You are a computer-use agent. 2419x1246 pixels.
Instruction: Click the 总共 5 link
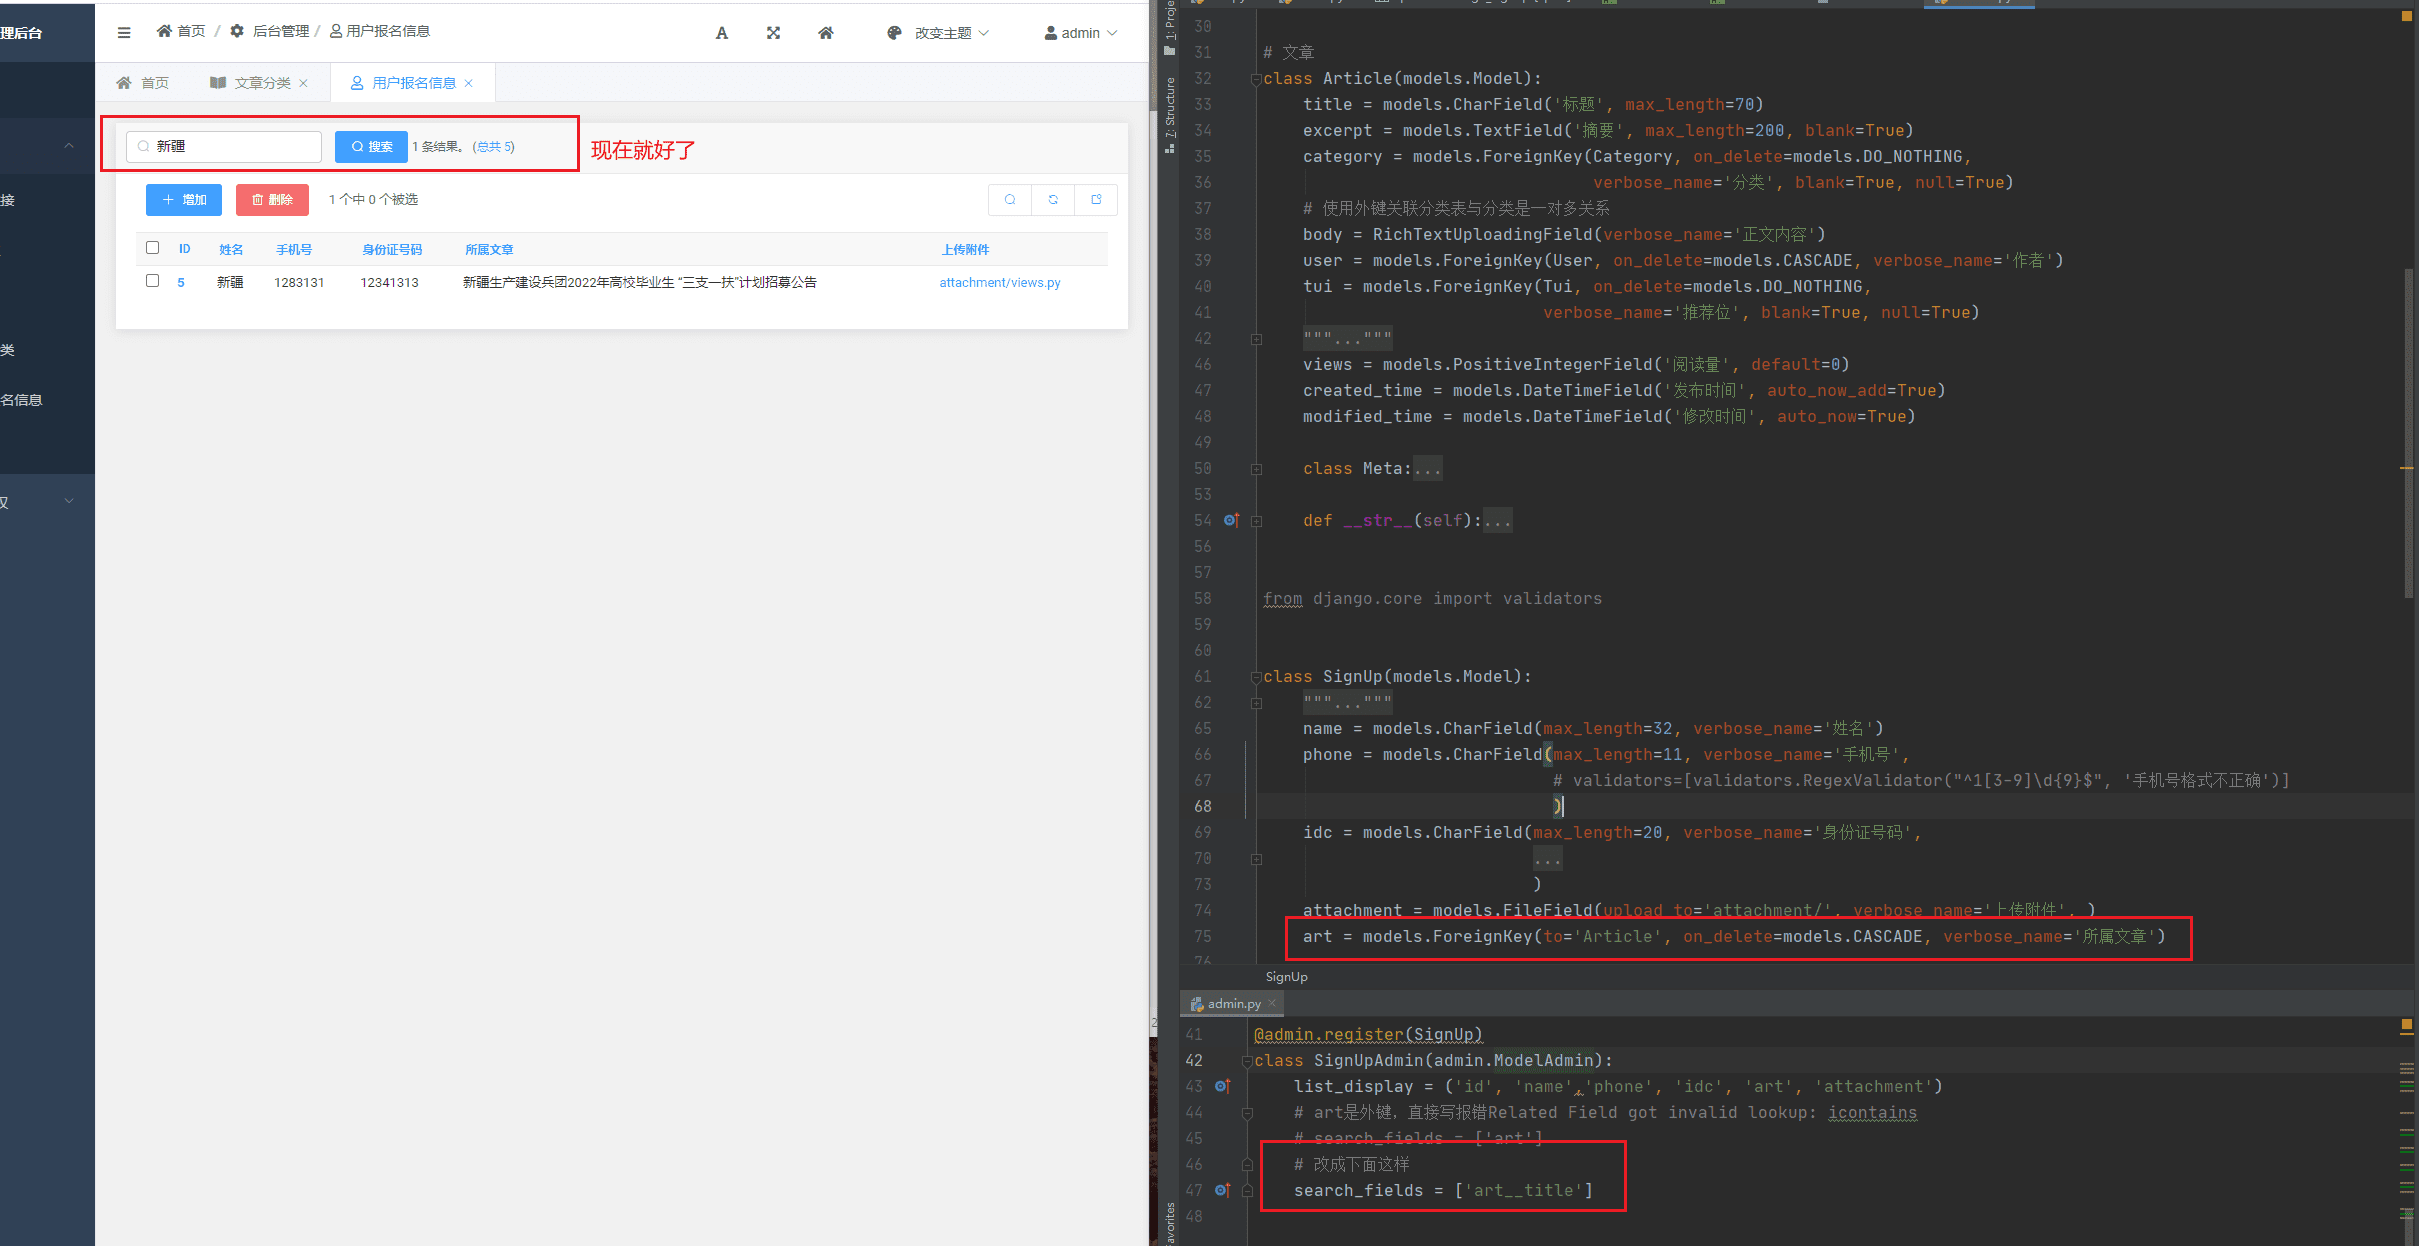pos(493,146)
